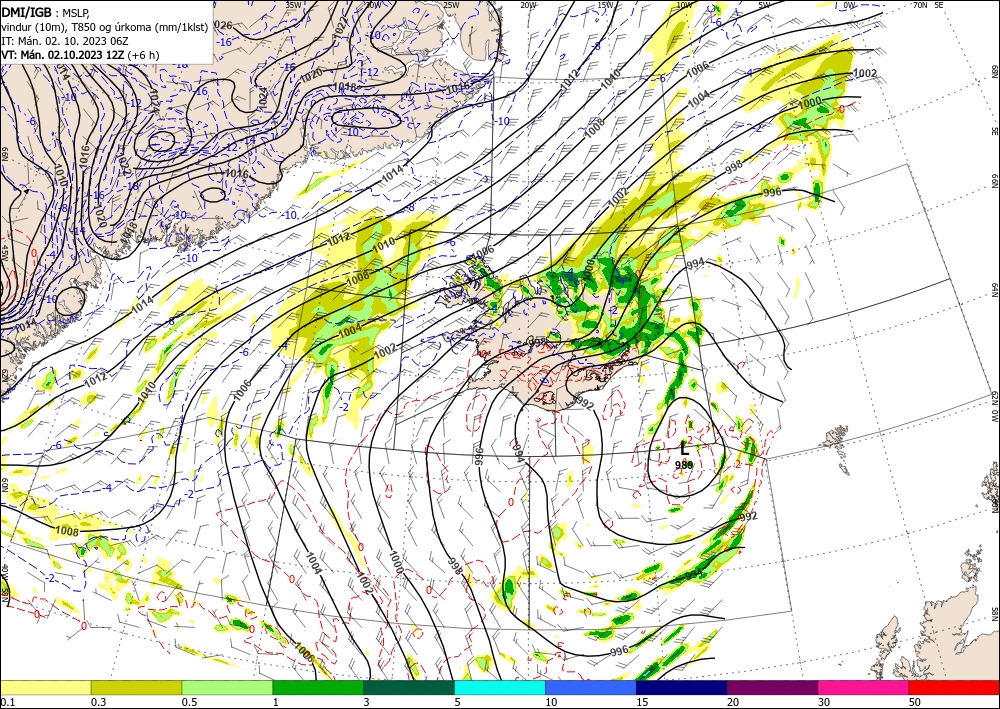Click the legend value '0.3'
The width and height of the screenshot is (1000, 709).
click(x=98, y=702)
